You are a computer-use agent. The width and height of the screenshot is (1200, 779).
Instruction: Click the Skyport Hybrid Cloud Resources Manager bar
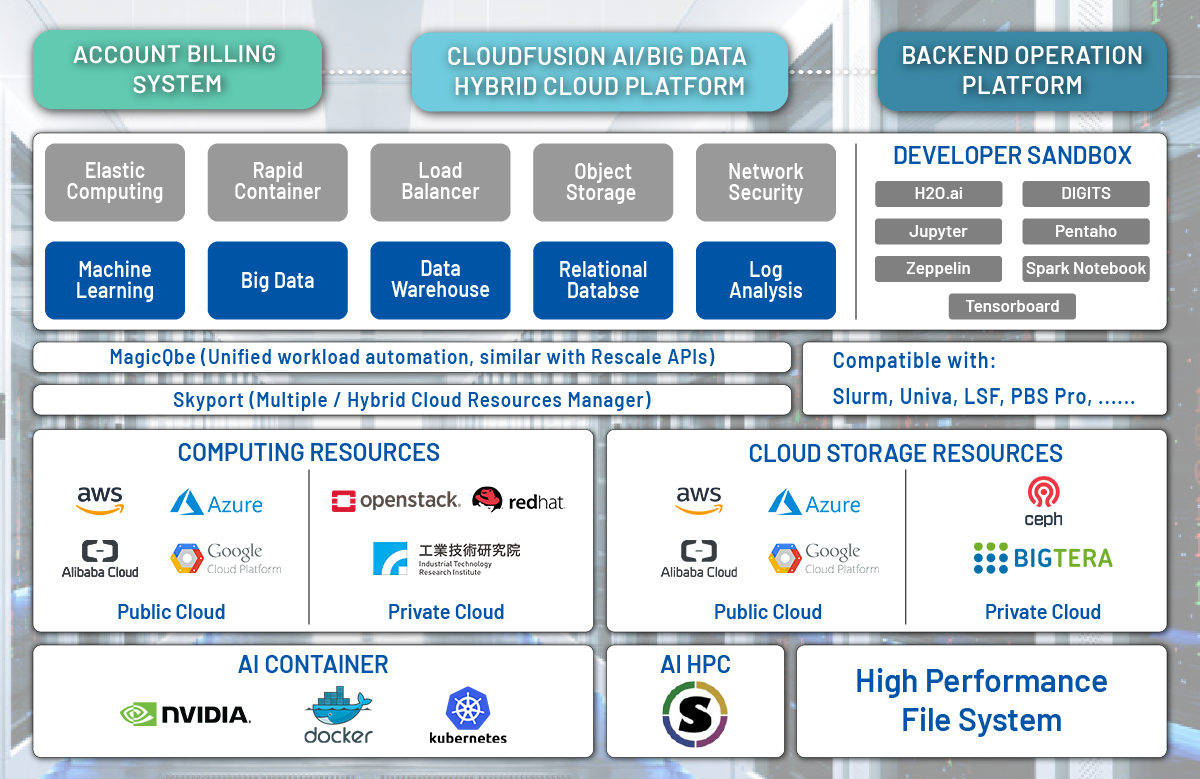click(x=412, y=400)
